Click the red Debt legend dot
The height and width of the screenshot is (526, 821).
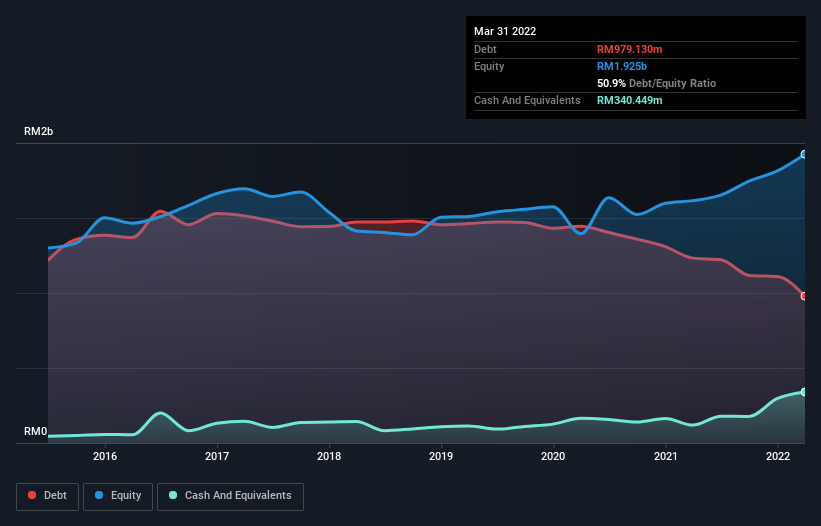(32, 495)
